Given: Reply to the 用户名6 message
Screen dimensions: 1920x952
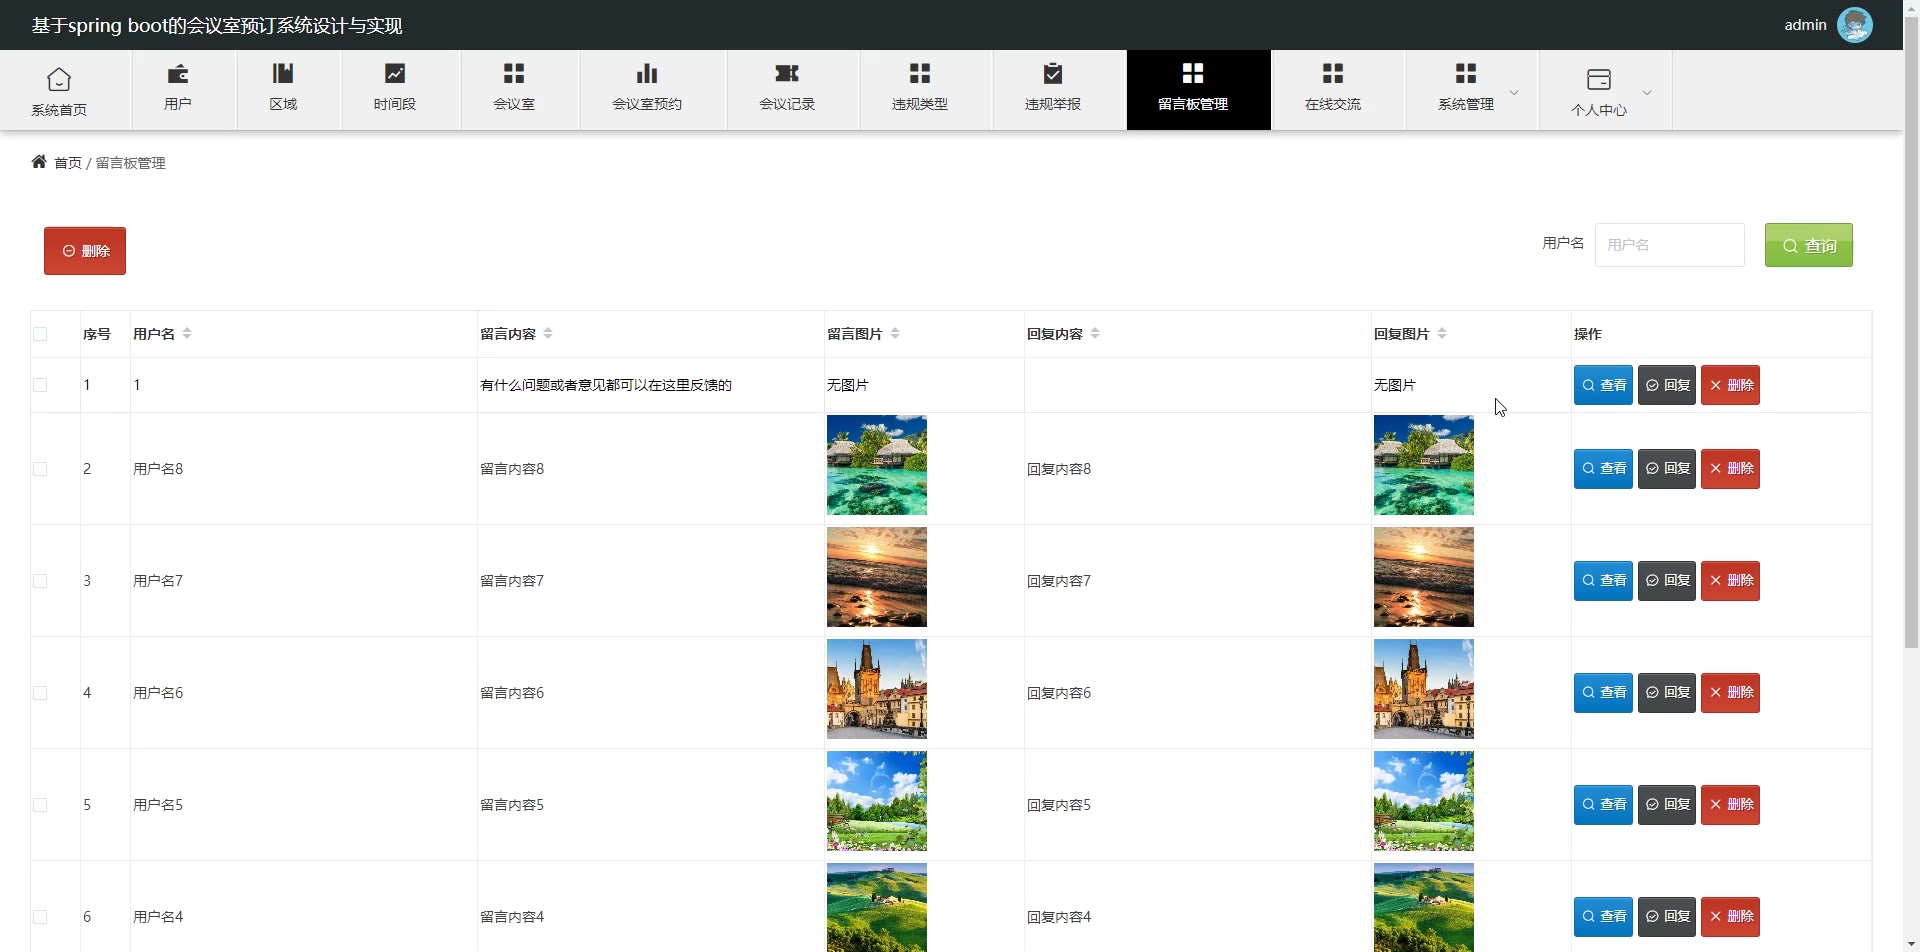Looking at the screenshot, I should (1667, 693).
